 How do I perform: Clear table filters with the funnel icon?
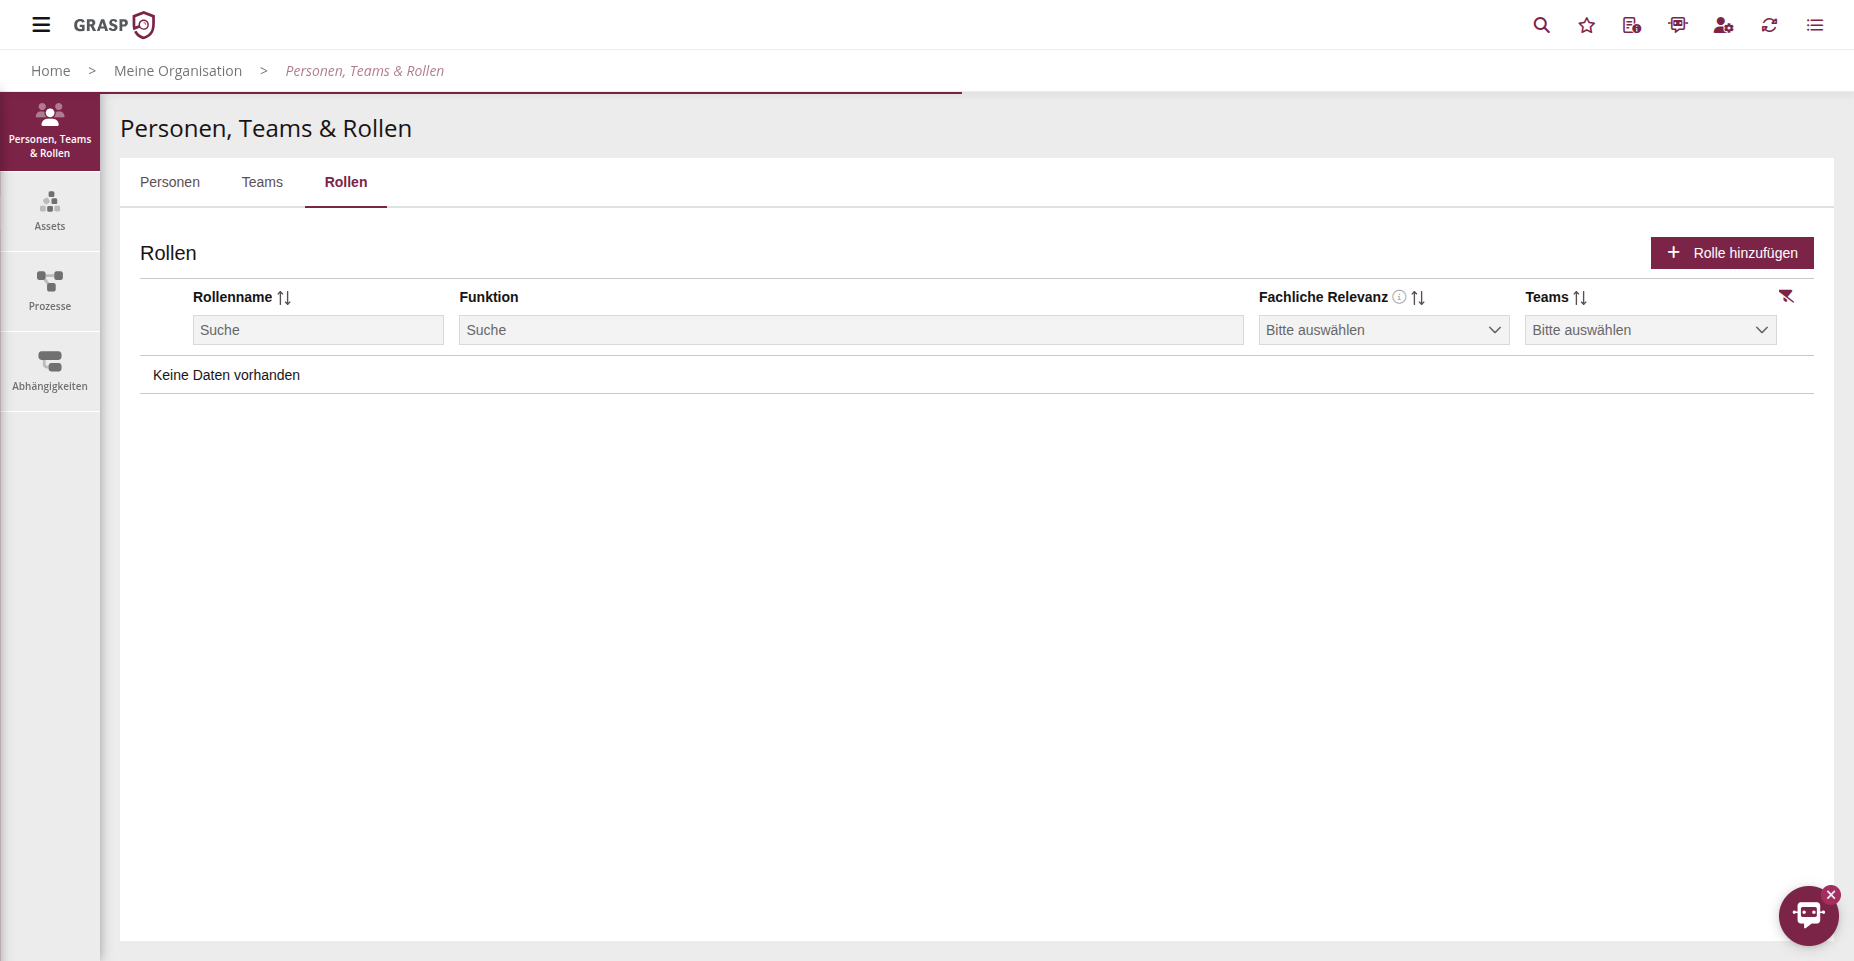click(x=1786, y=296)
